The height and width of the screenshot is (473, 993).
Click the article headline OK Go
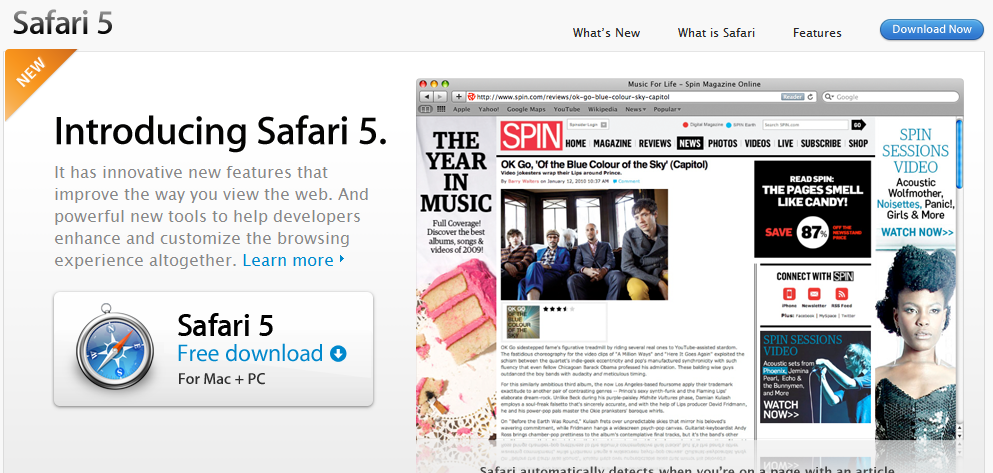pyautogui.click(x=604, y=164)
